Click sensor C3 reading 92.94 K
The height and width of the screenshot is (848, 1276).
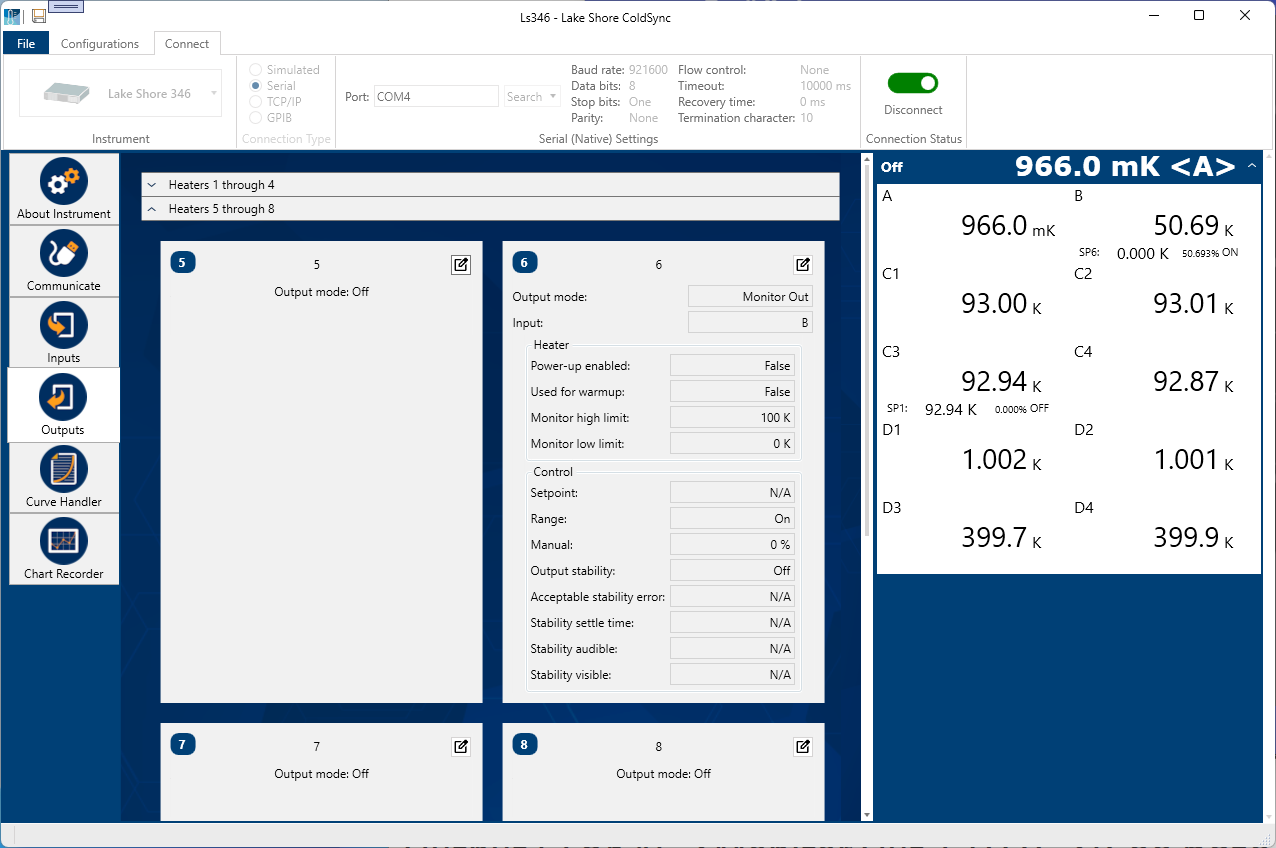[1001, 382]
